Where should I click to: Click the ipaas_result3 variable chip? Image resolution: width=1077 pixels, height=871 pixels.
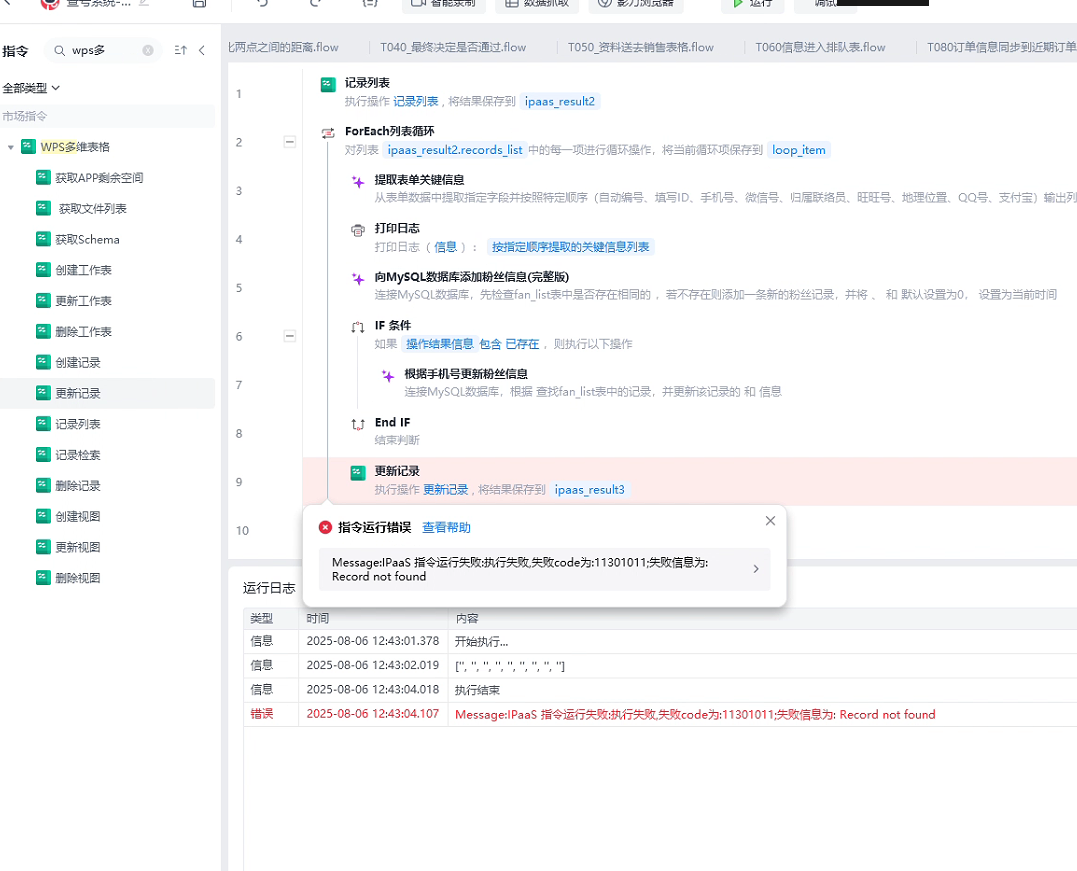tap(590, 490)
